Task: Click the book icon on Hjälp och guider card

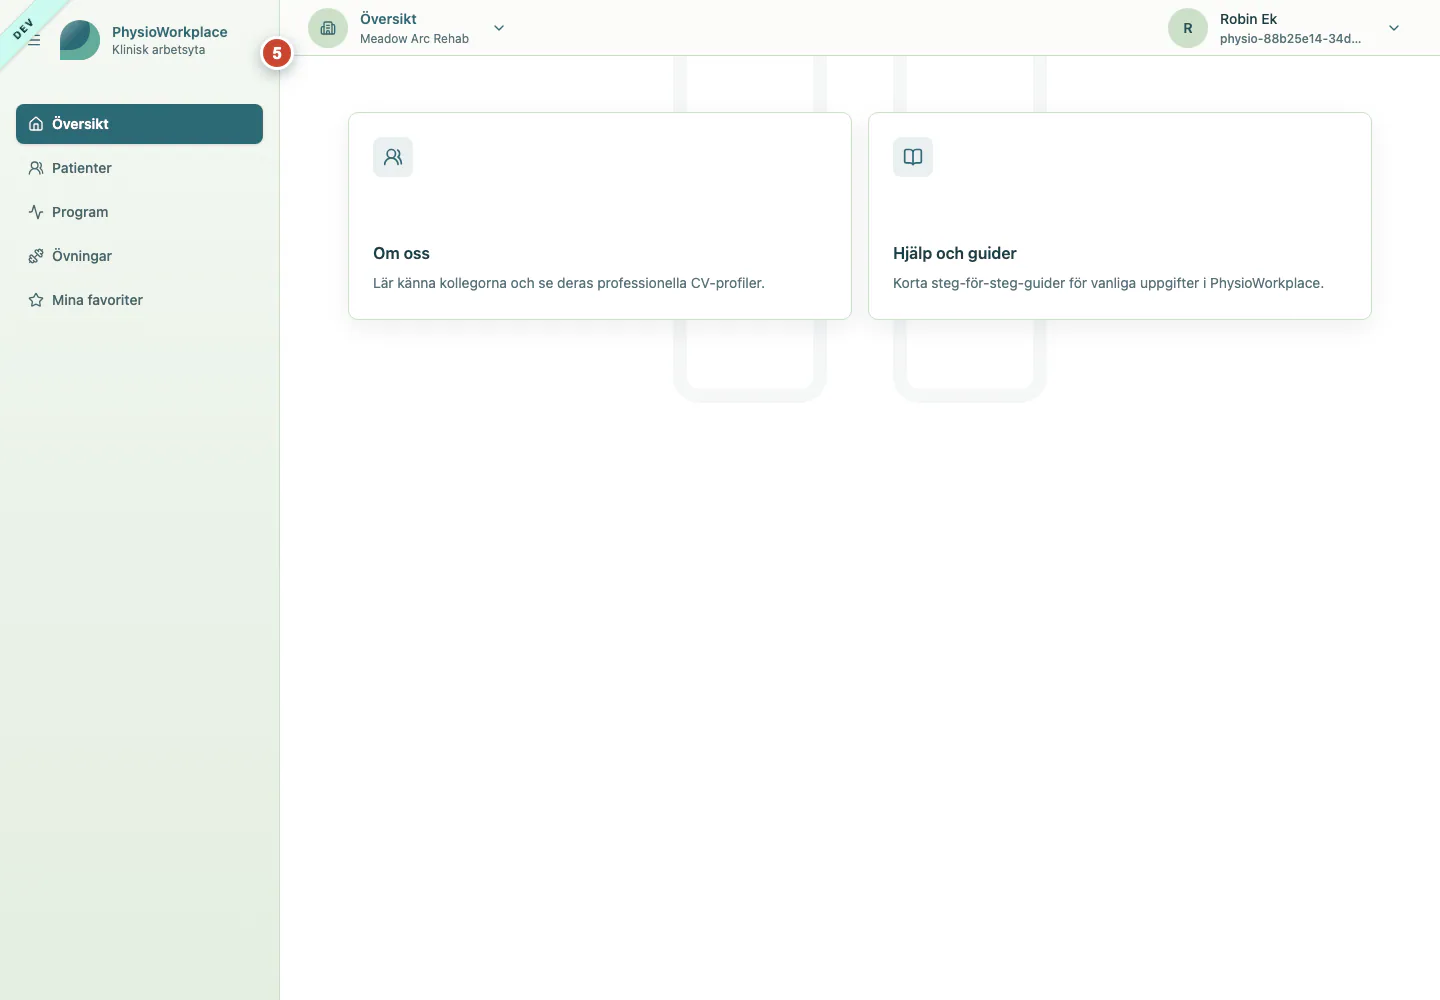Action: (913, 157)
